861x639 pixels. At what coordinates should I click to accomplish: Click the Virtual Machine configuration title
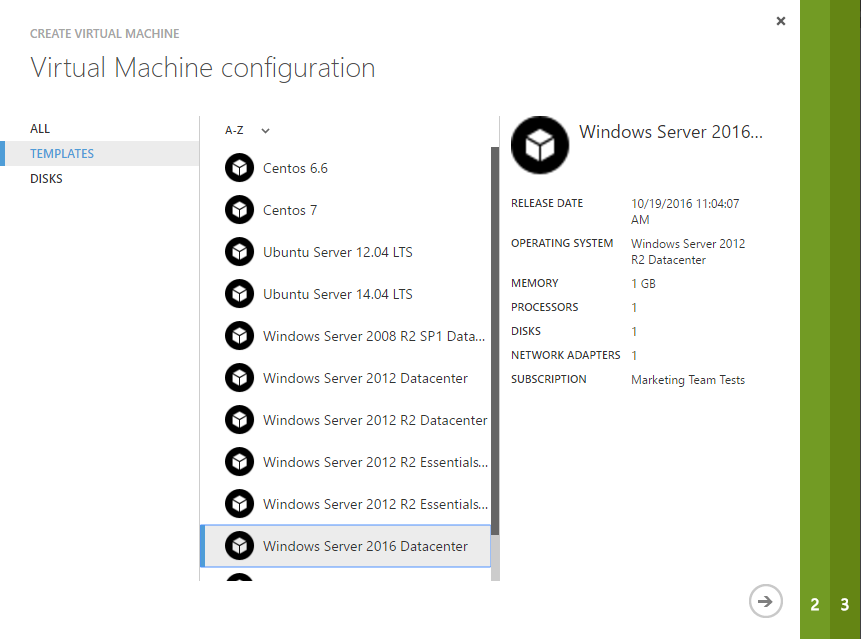[x=203, y=68]
